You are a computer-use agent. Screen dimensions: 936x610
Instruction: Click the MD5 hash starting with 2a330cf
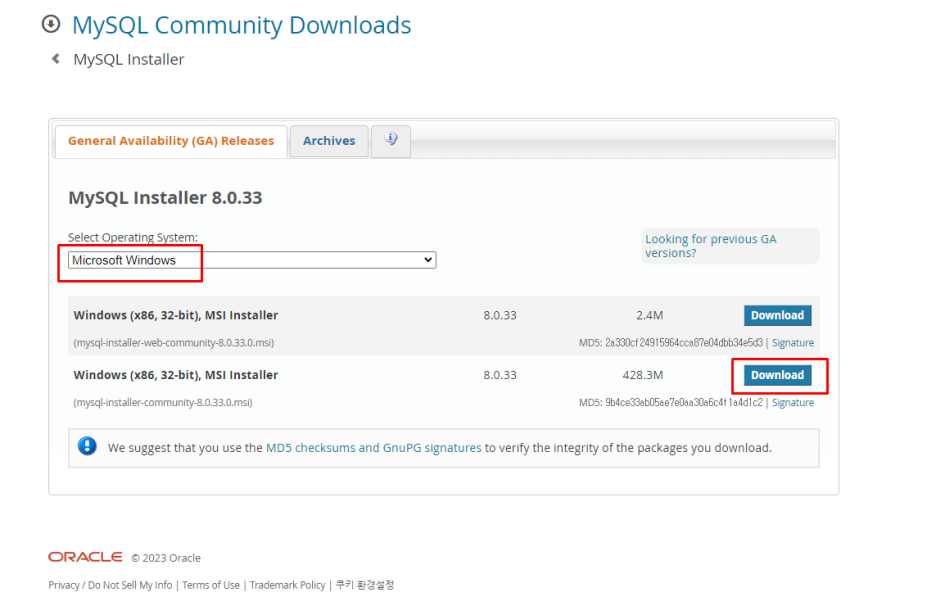(x=684, y=343)
